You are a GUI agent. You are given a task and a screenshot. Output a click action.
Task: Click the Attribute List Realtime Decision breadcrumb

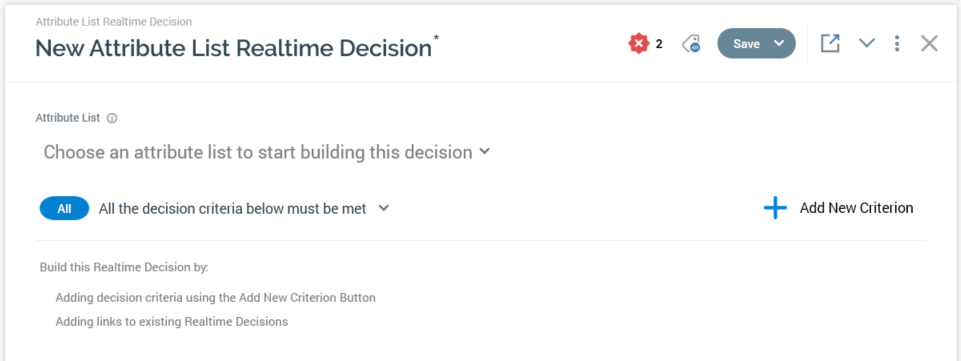point(113,21)
